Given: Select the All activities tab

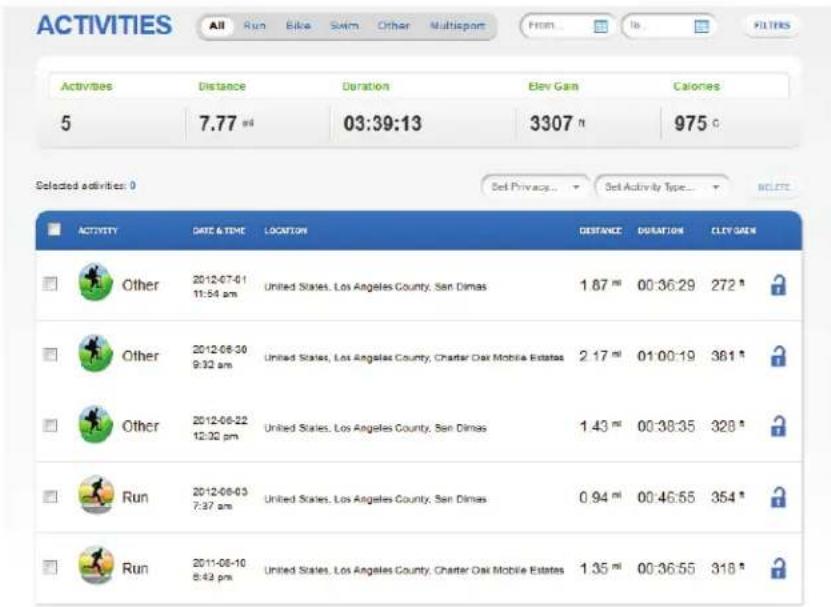Looking at the screenshot, I should point(217,25).
